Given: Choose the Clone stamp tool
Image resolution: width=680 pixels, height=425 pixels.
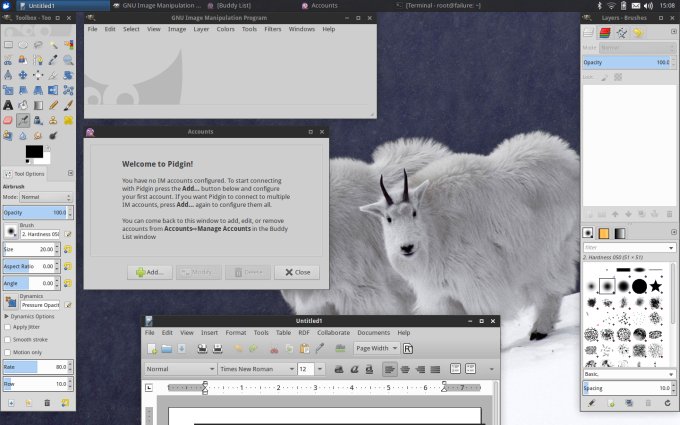Looking at the screenshot, I should 53,121.
